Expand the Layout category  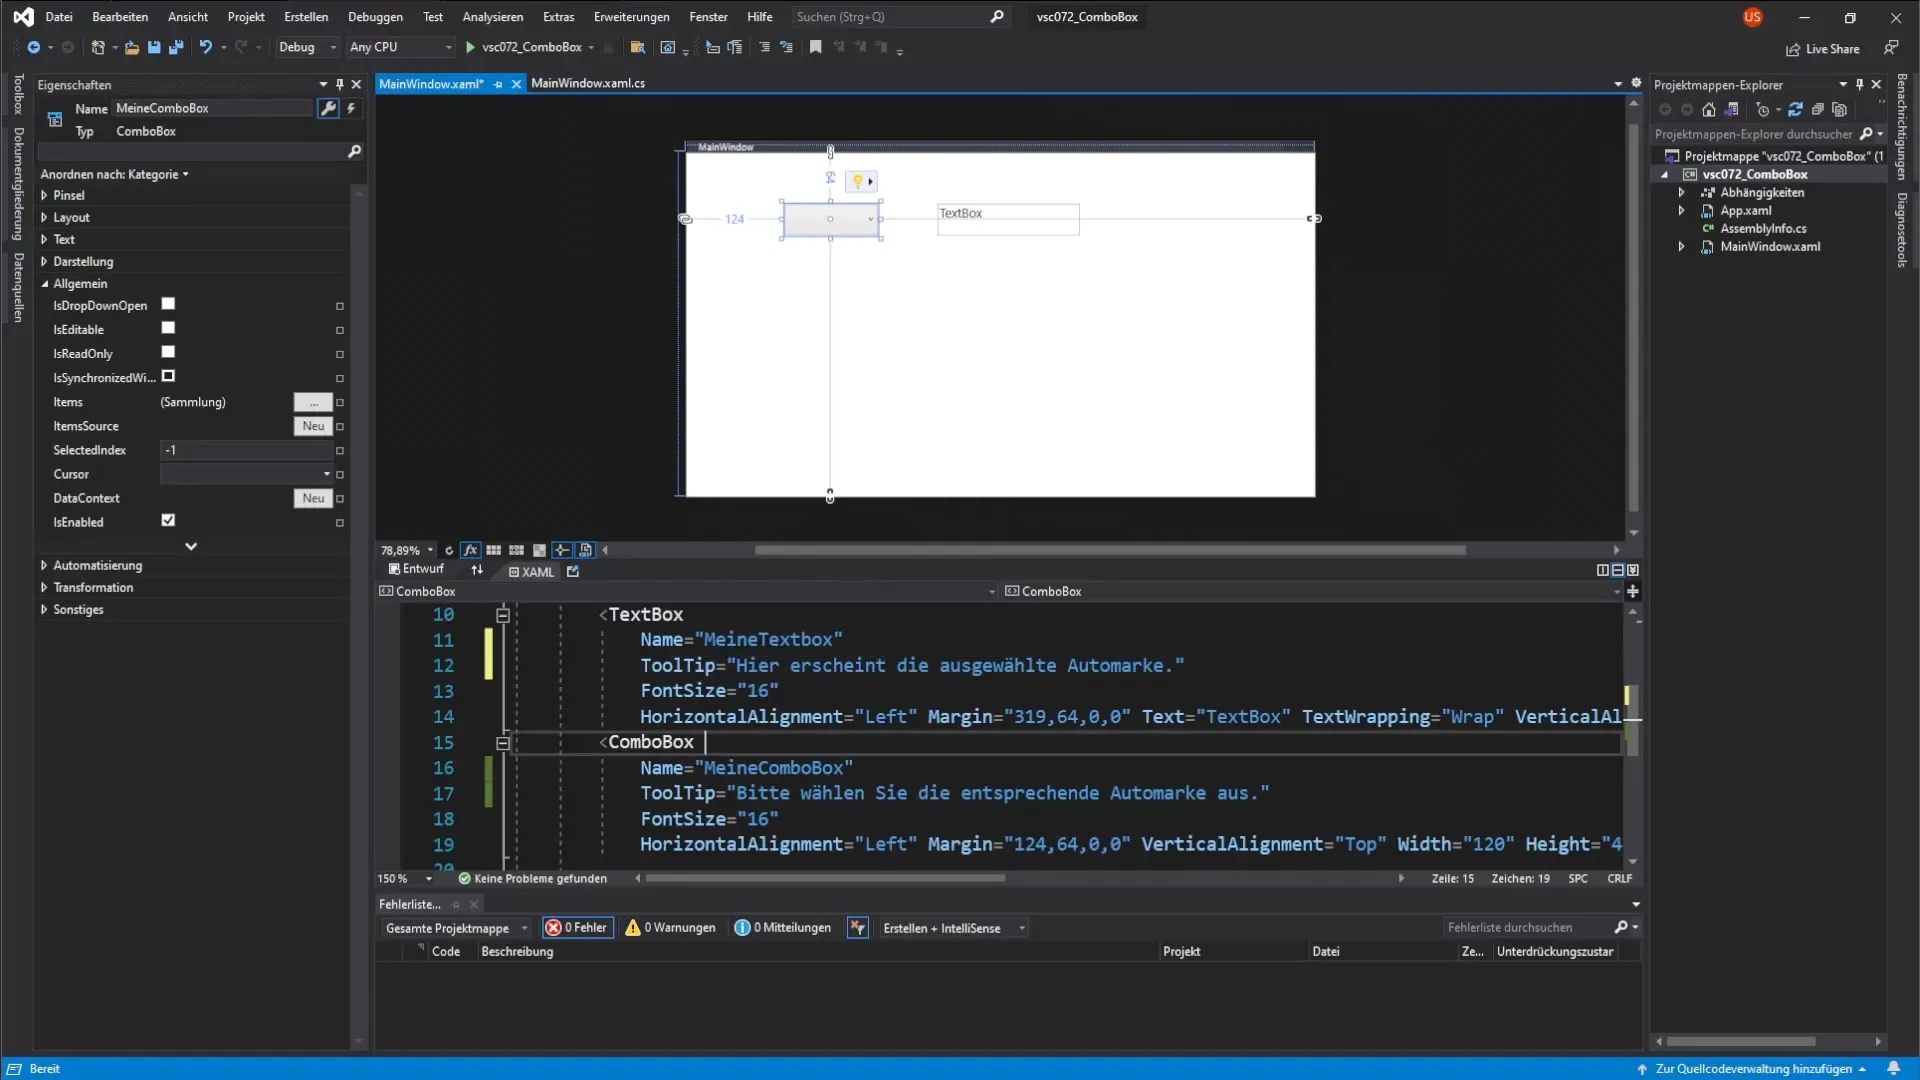point(44,218)
